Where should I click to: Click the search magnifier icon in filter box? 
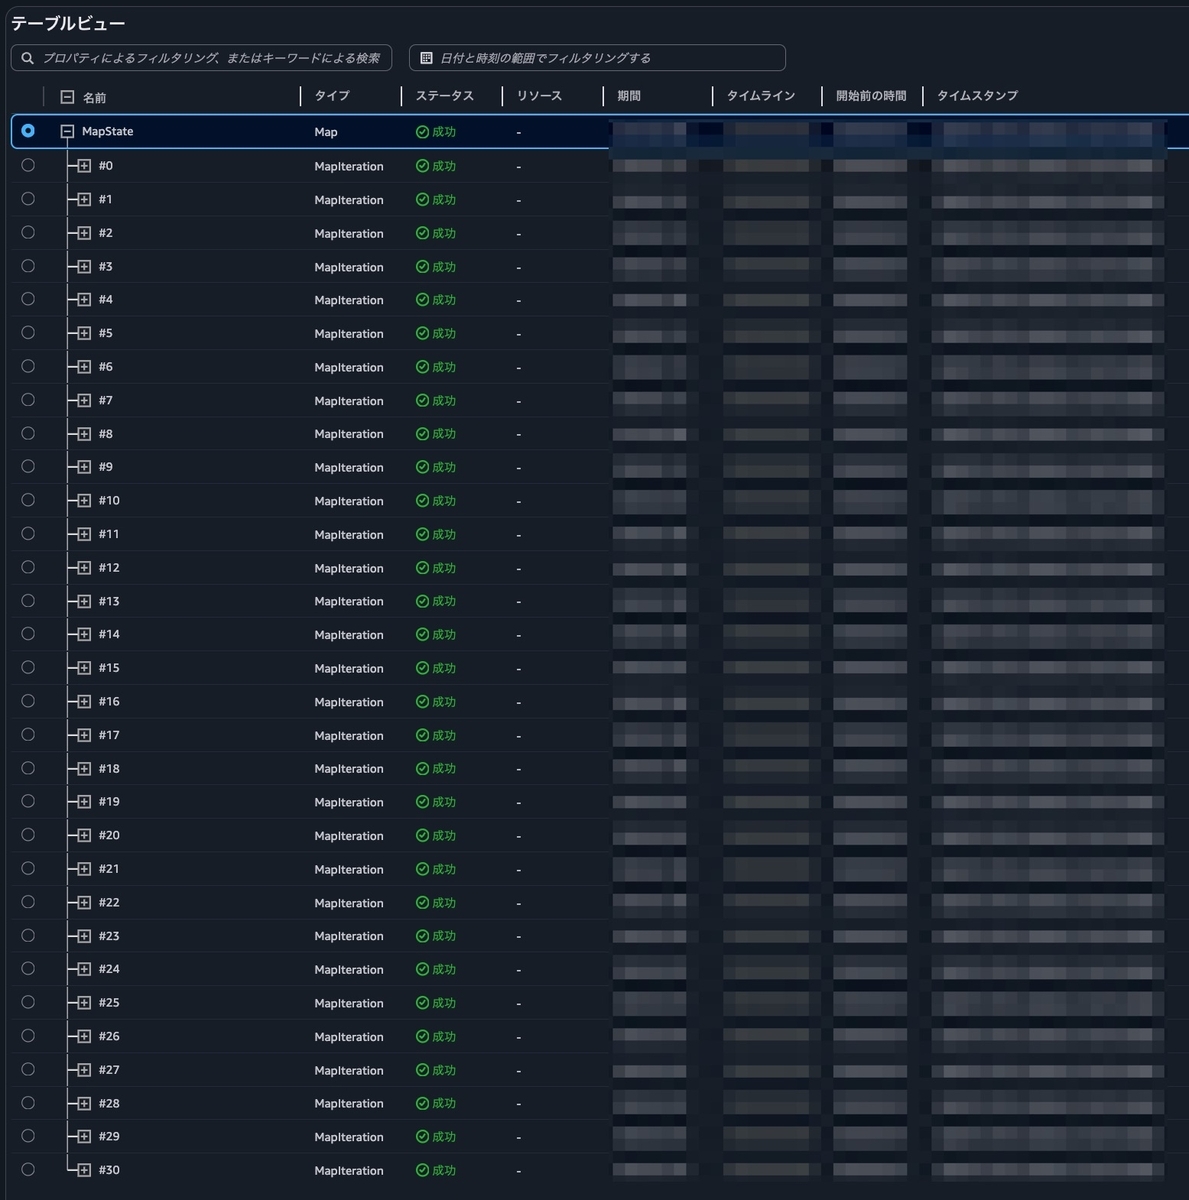pos(28,58)
